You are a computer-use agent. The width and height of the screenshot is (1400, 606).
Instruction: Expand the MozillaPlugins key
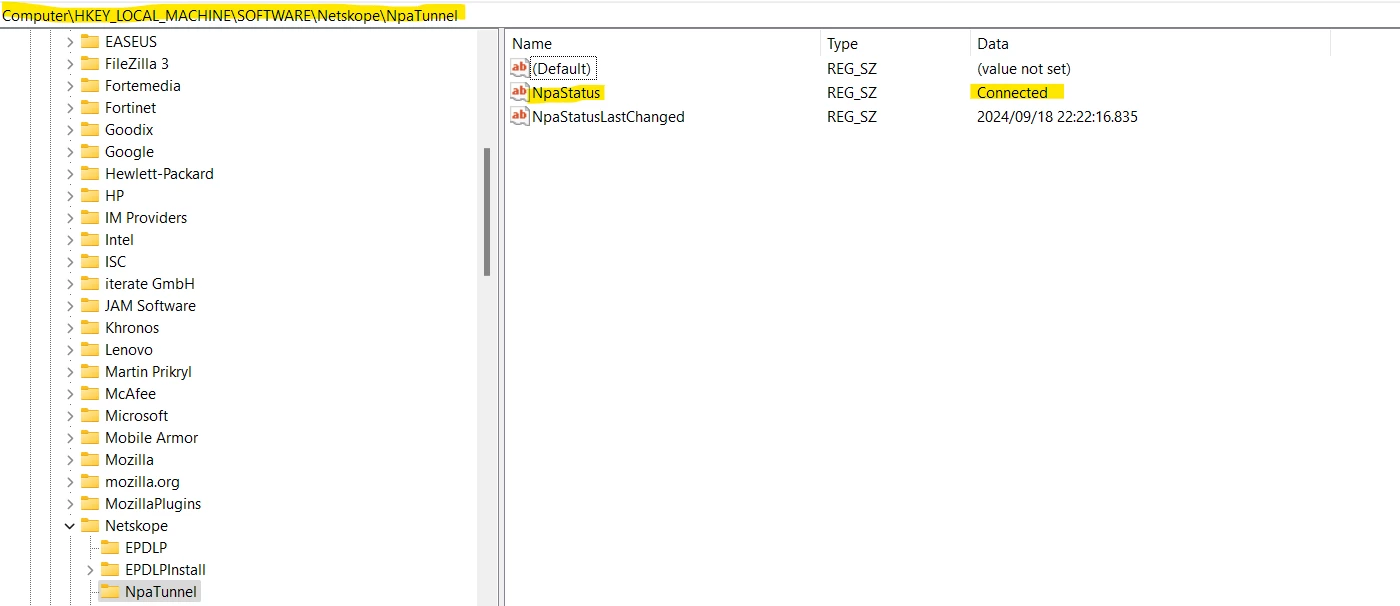click(70, 504)
